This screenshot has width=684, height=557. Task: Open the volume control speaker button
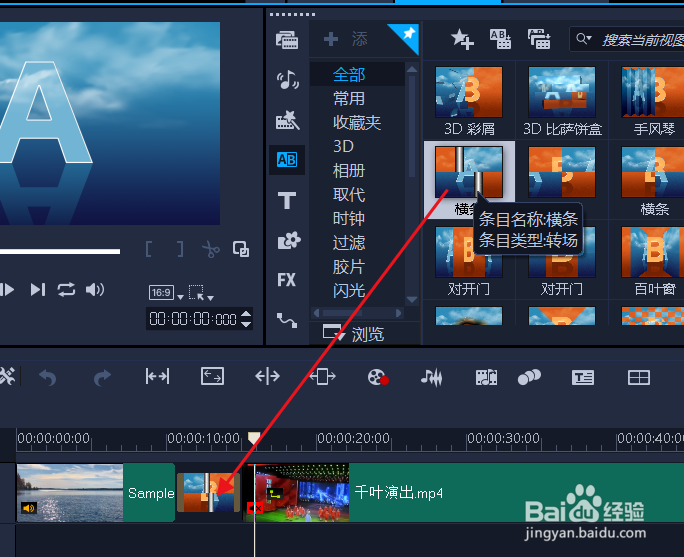coord(95,290)
